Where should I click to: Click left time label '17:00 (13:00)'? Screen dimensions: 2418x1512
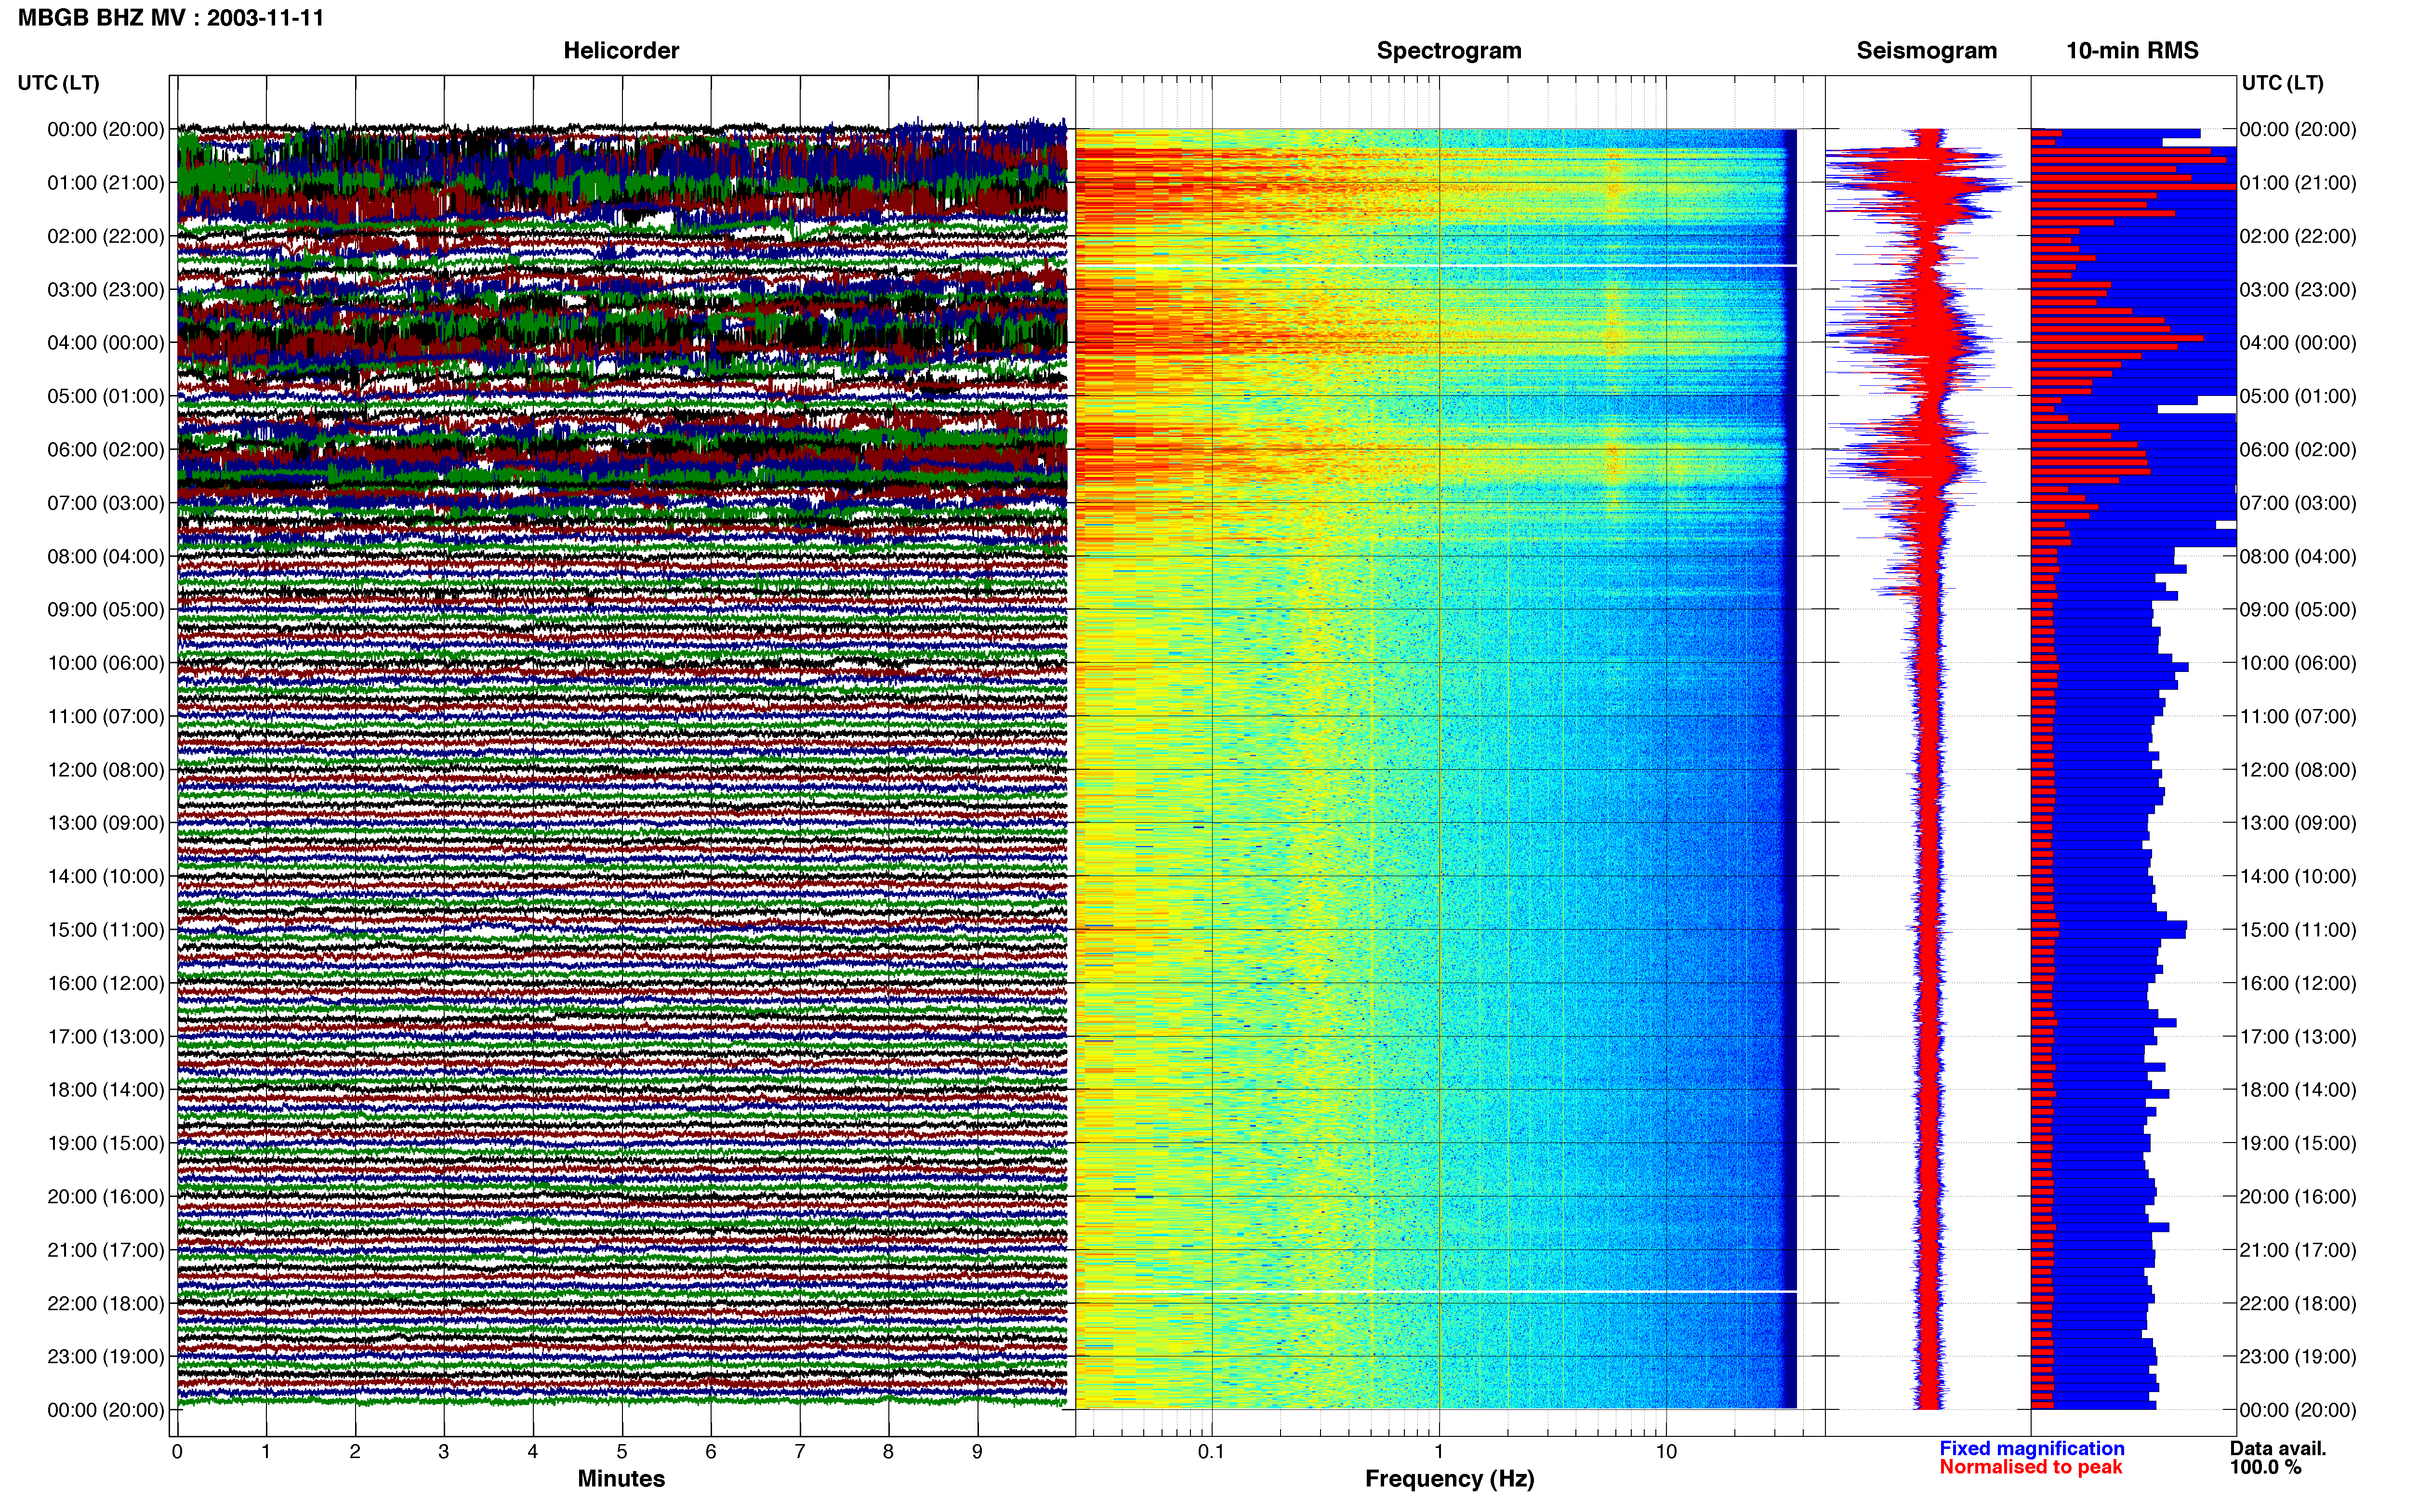(x=106, y=1036)
